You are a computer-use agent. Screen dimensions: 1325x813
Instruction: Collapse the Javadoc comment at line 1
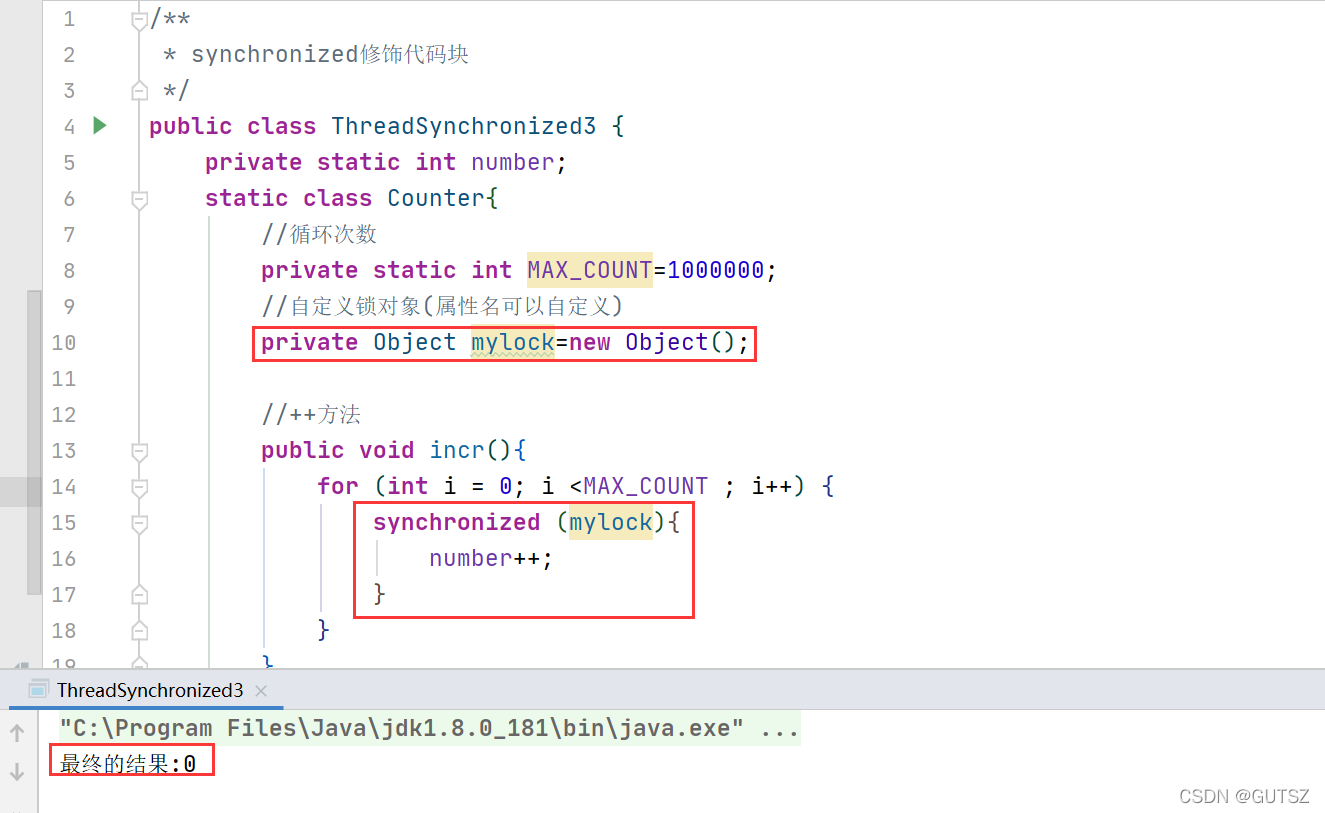(x=140, y=19)
